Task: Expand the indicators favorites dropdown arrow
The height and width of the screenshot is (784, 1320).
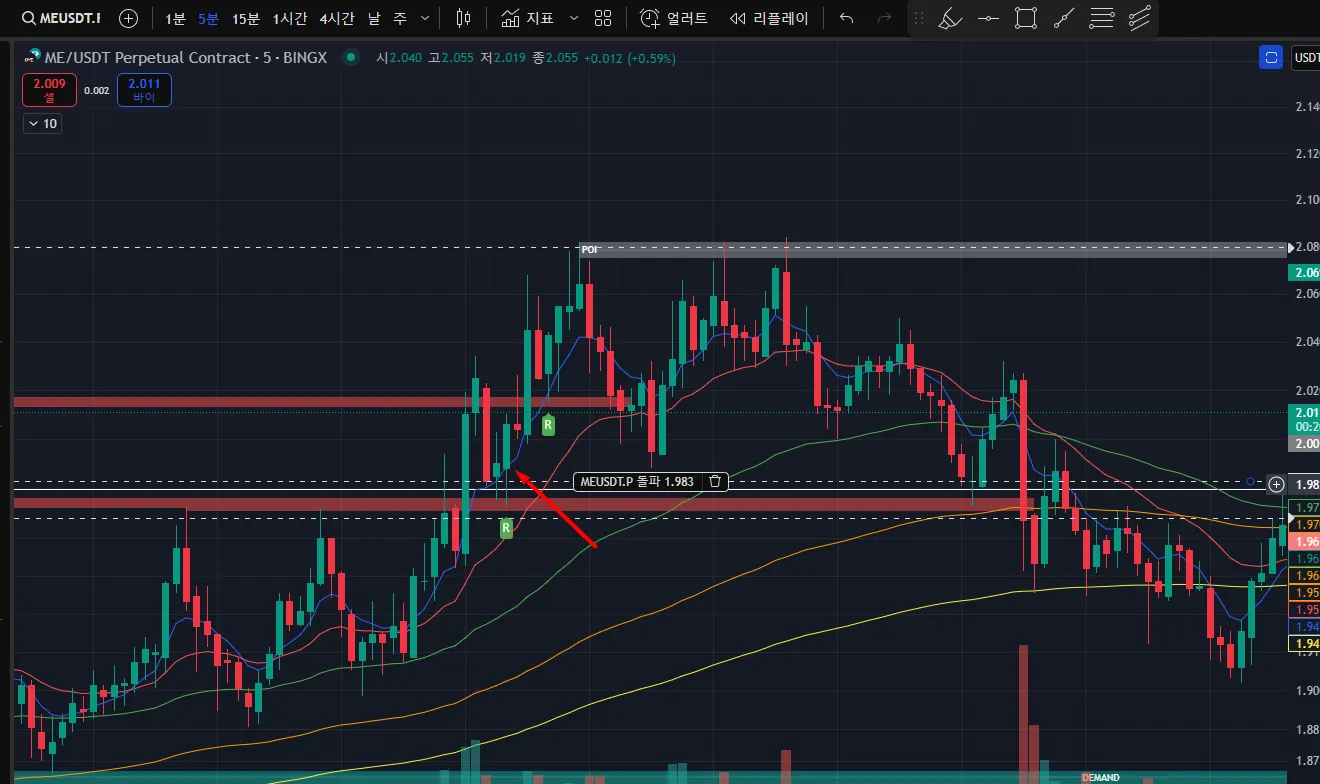Action: [574, 18]
